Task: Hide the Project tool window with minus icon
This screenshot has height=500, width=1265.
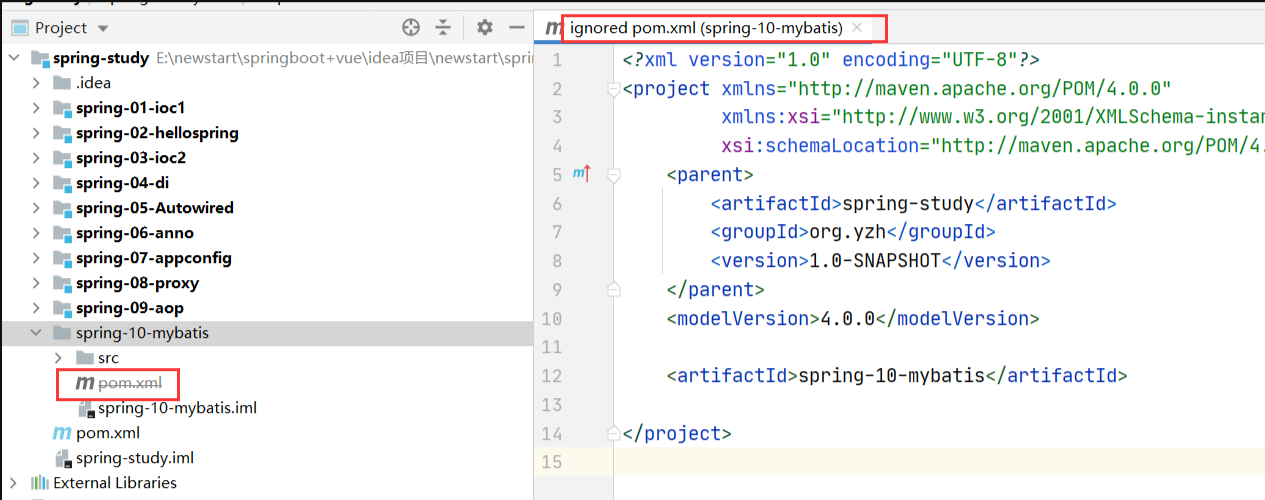Action: pos(516,28)
